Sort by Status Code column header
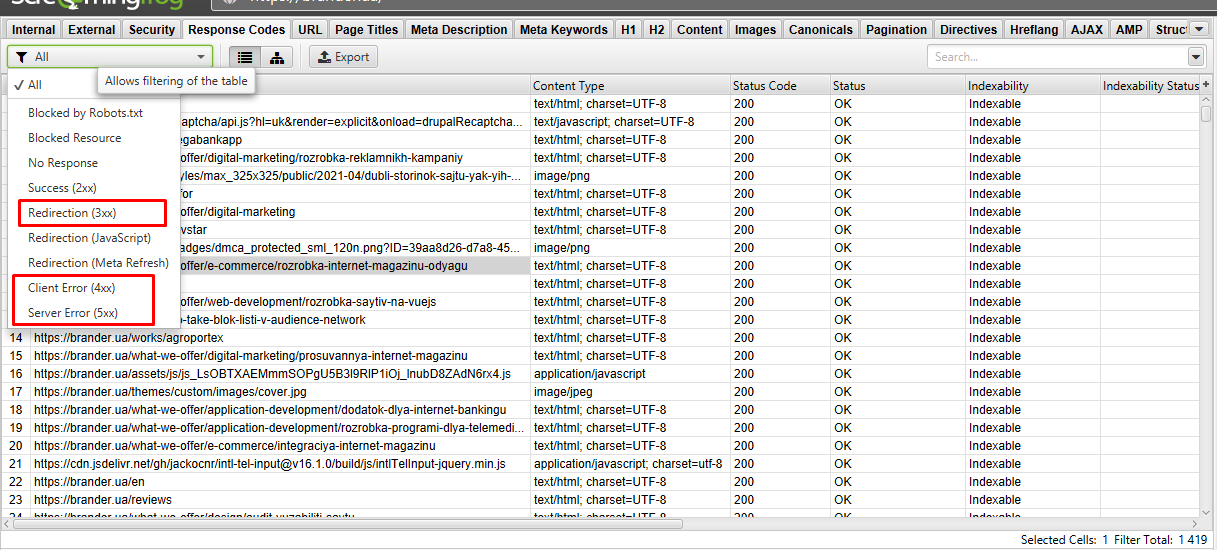 coord(764,86)
